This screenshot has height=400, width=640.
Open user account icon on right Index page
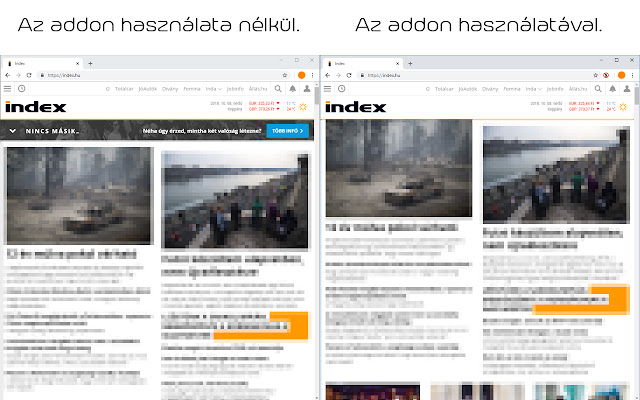[627, 89]
